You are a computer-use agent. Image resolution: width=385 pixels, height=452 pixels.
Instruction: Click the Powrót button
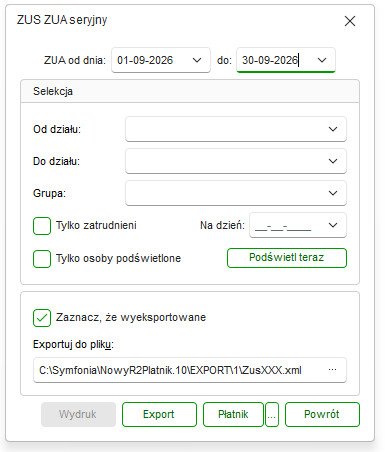(x=322, y=414)
